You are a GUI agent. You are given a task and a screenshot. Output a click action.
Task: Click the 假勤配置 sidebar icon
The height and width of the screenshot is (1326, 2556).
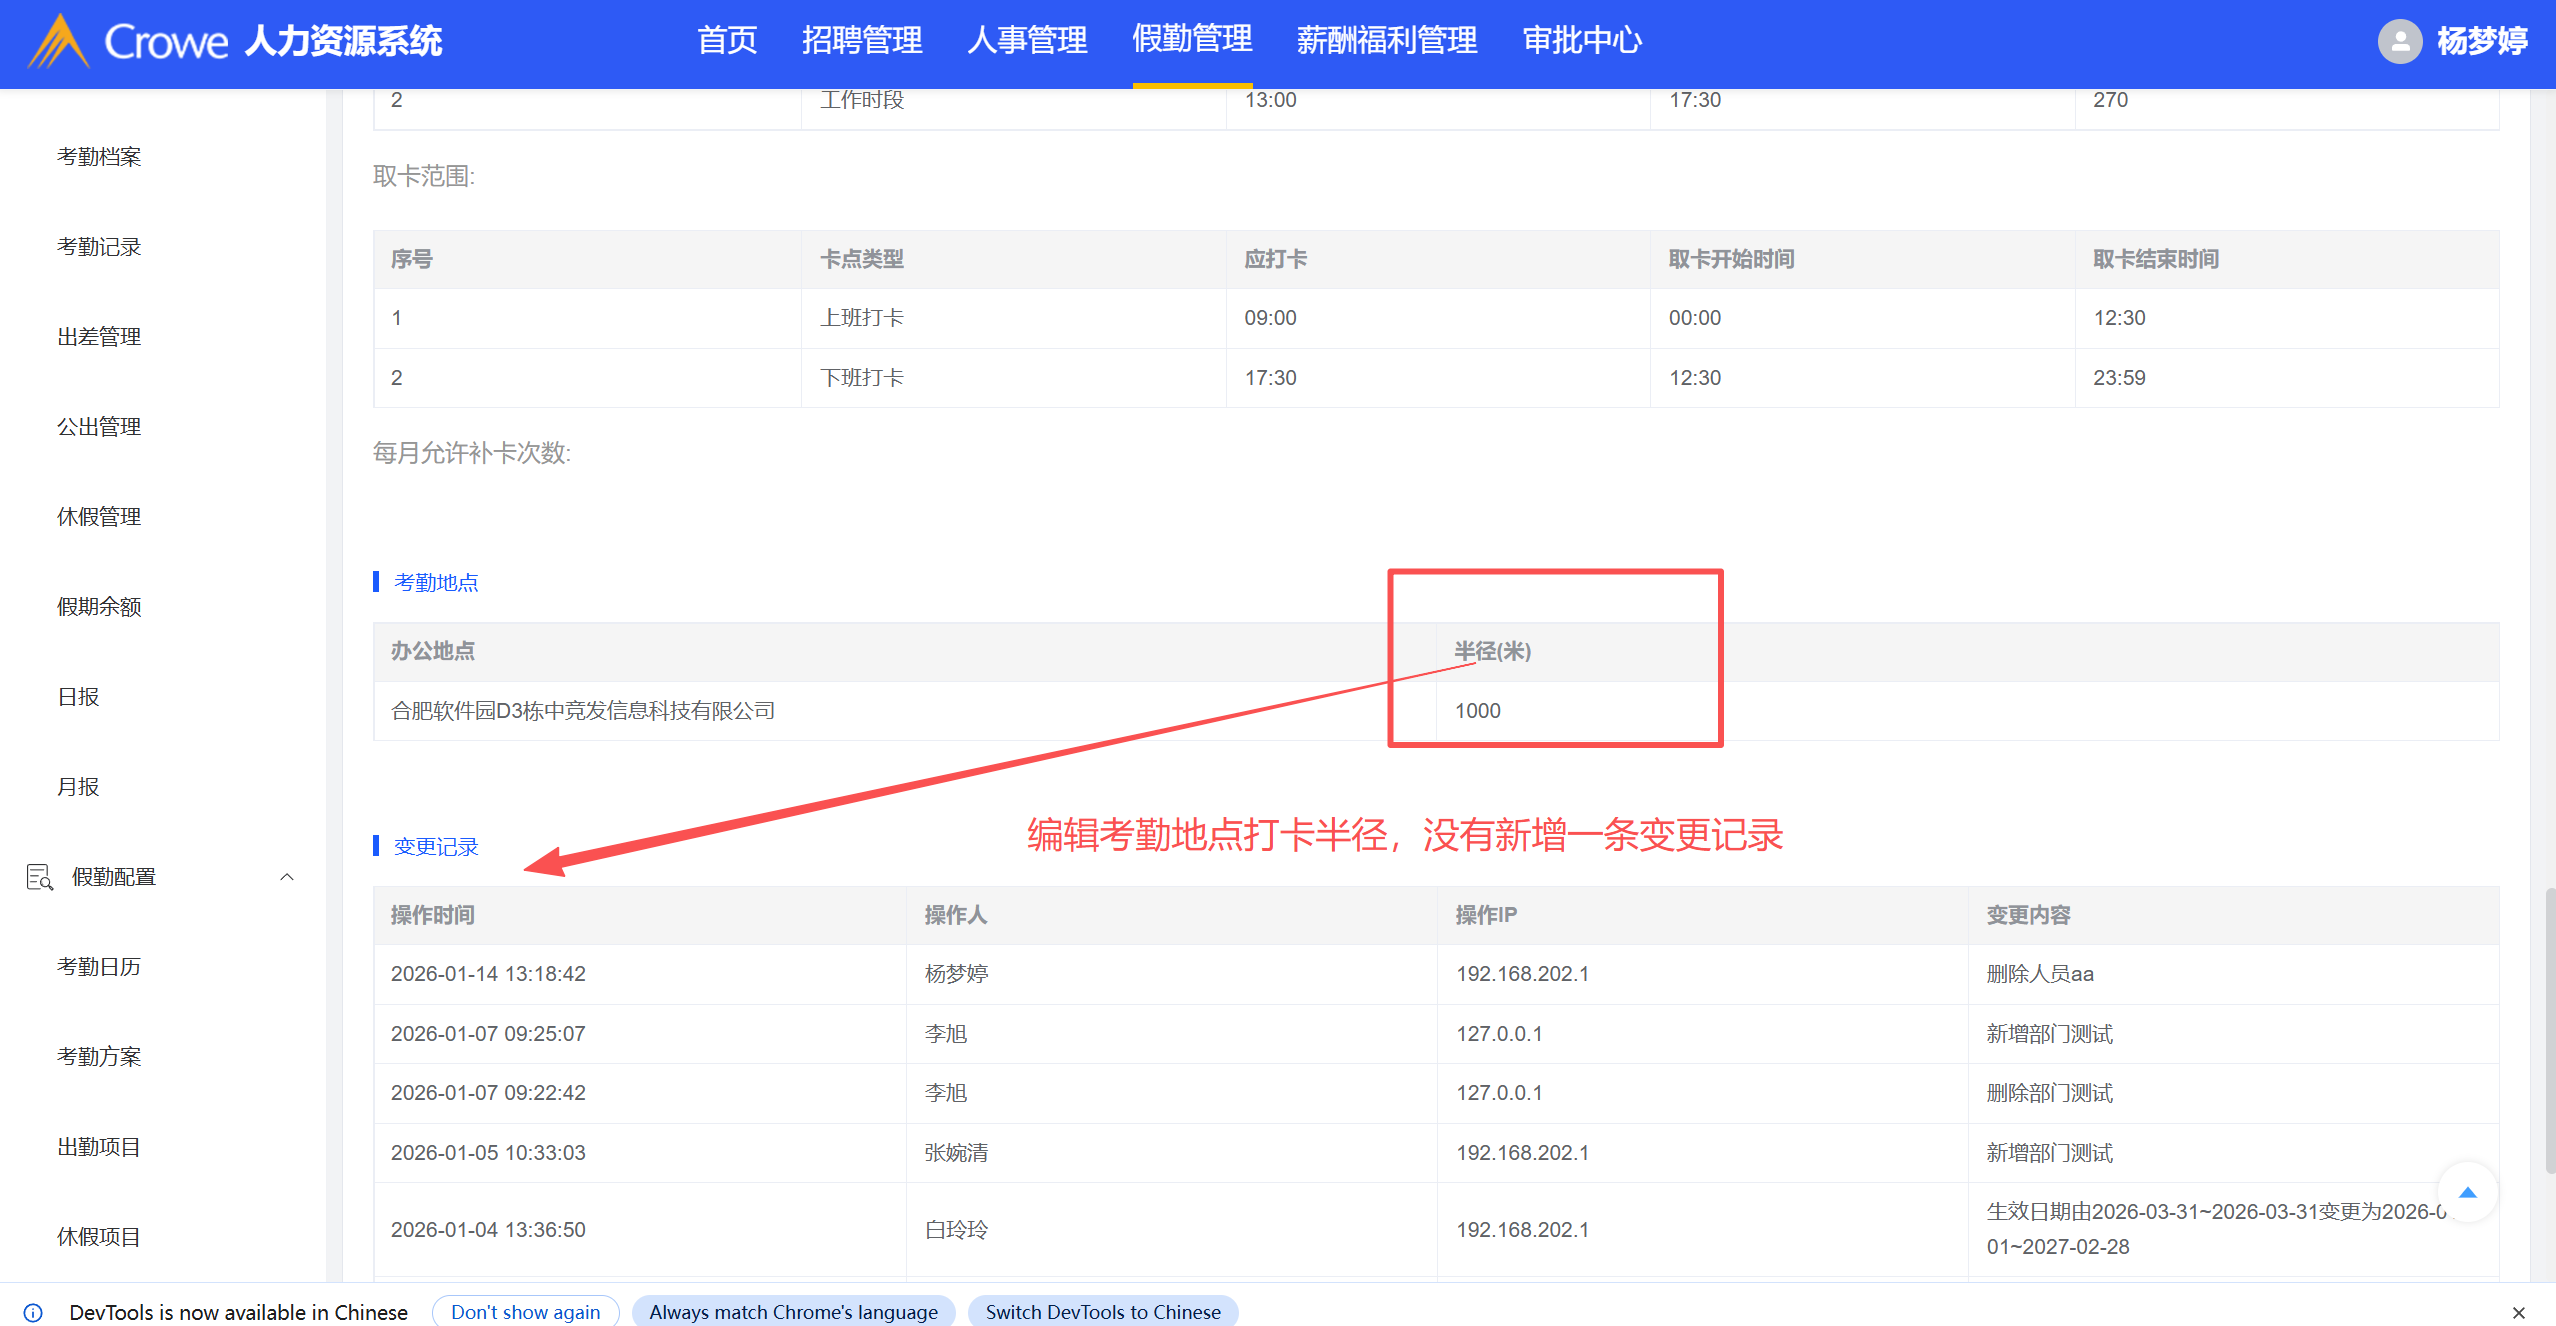[39, 877]
